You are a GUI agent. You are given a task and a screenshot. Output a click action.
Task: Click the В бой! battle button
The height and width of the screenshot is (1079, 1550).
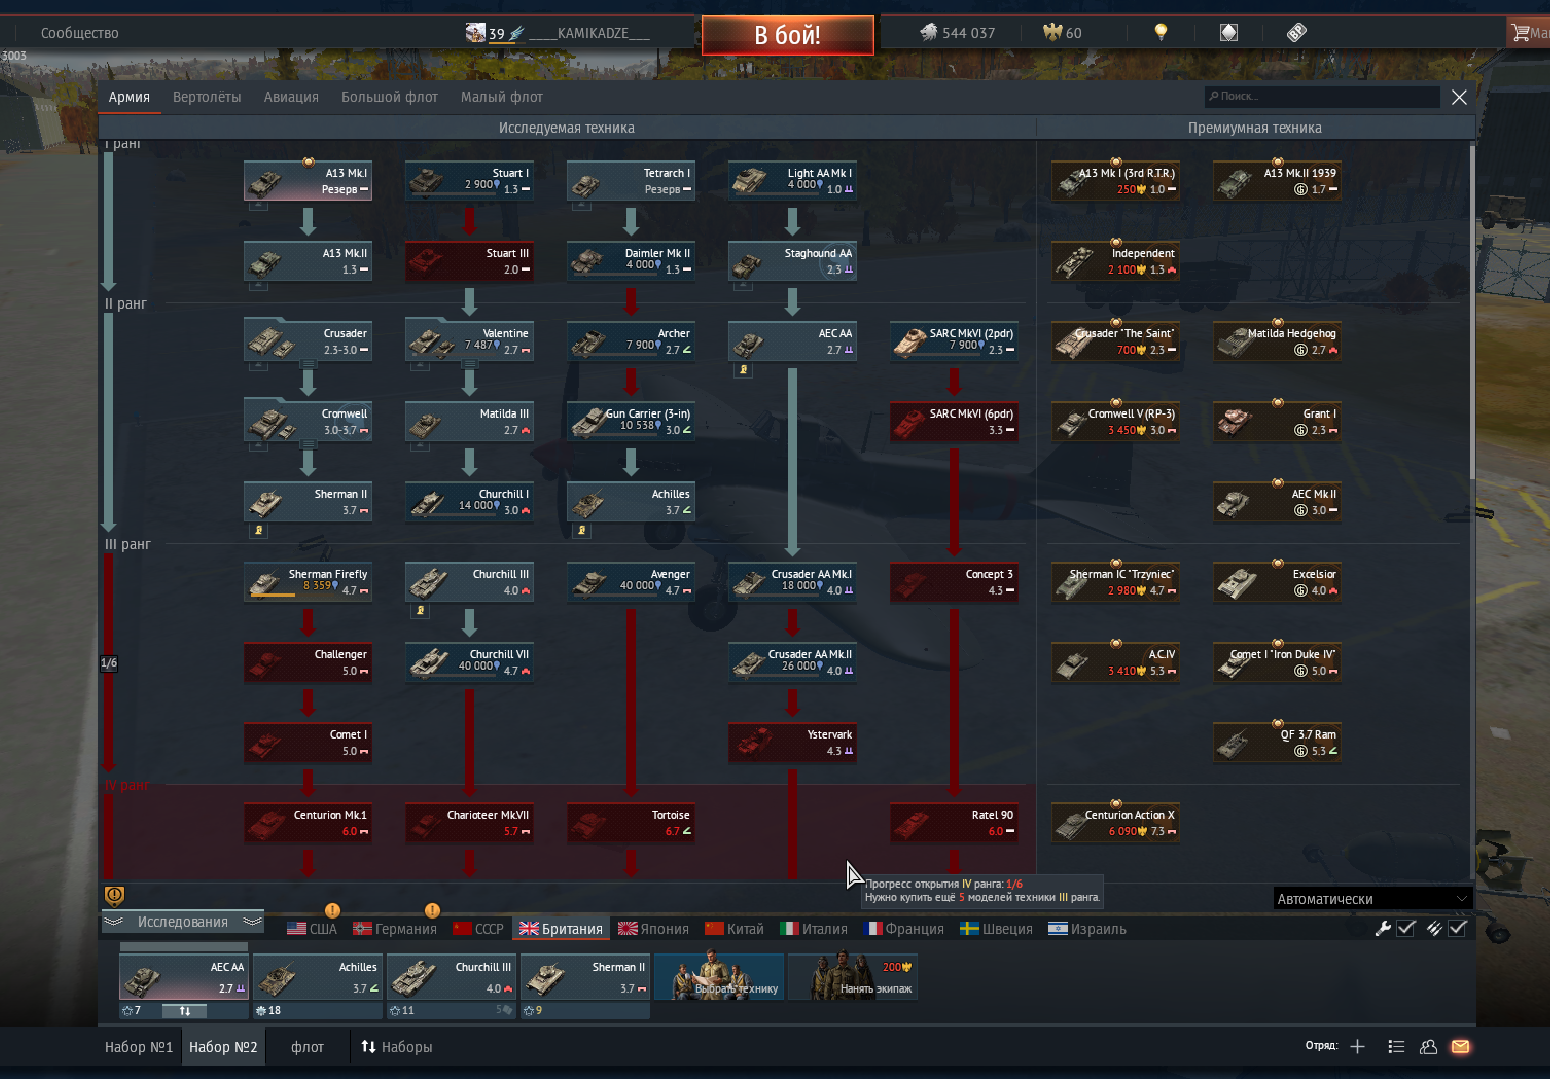[x=787, y=35]
